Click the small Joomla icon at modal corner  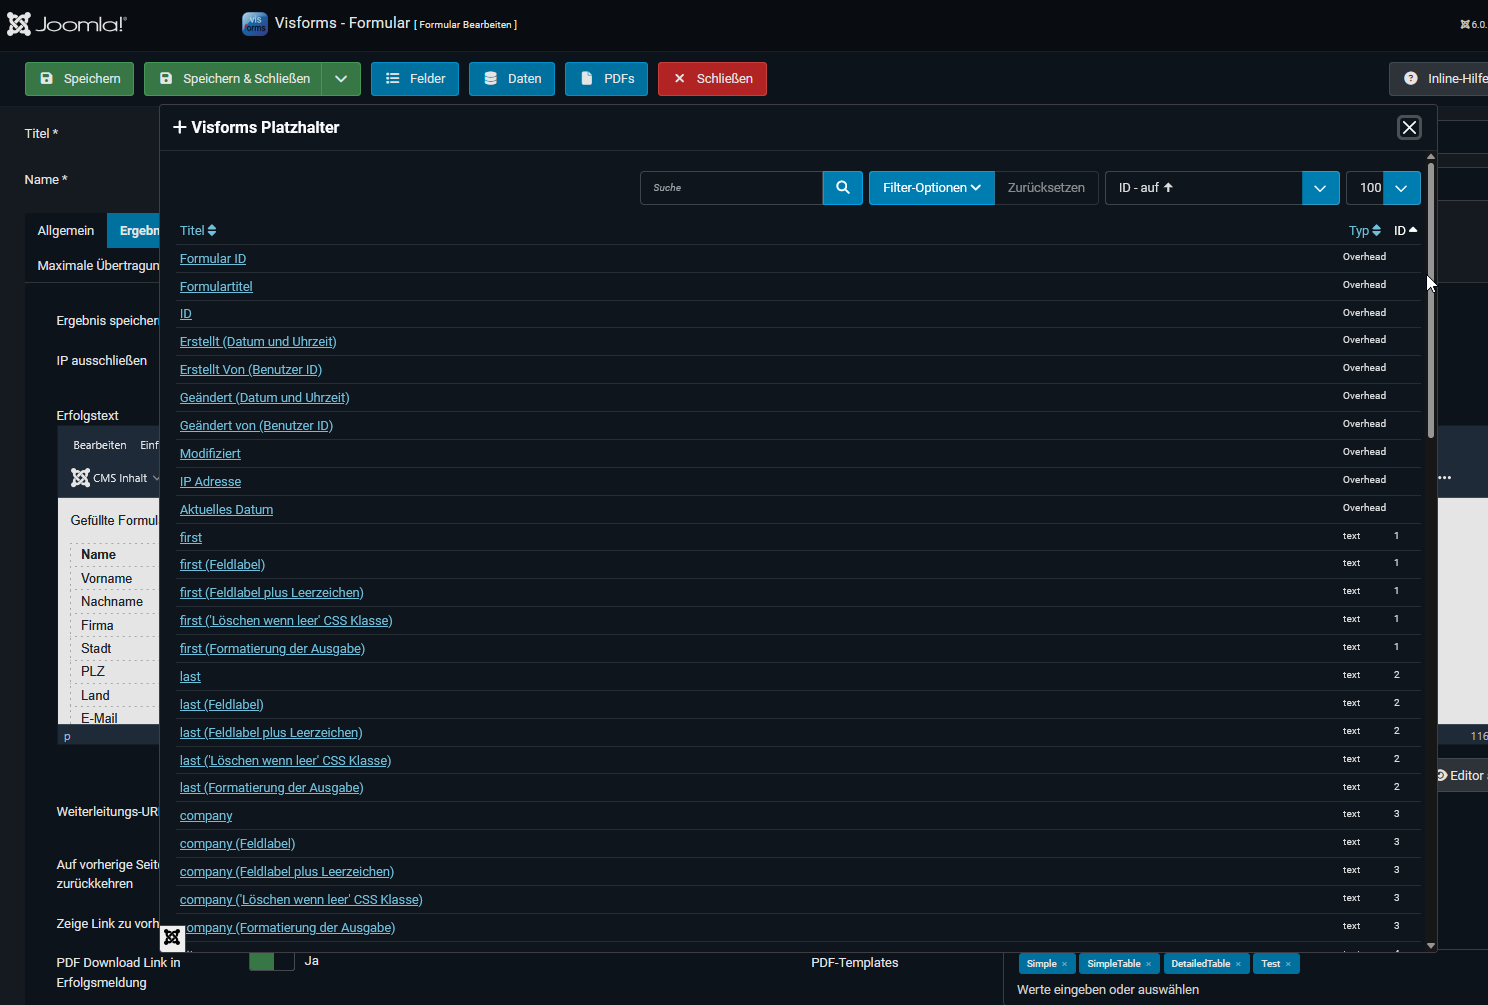point(172,937)
